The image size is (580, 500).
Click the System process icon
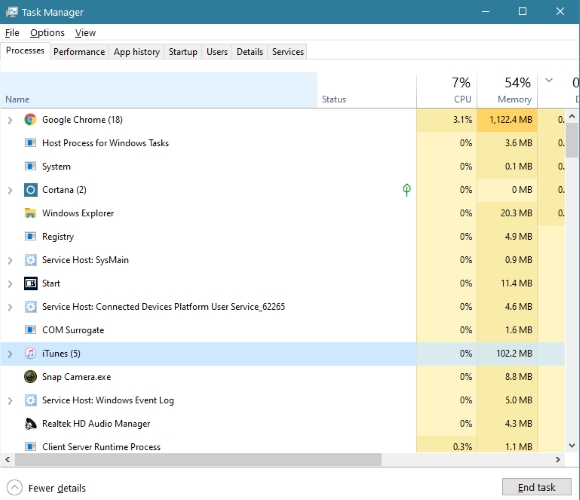pos(30,166)
